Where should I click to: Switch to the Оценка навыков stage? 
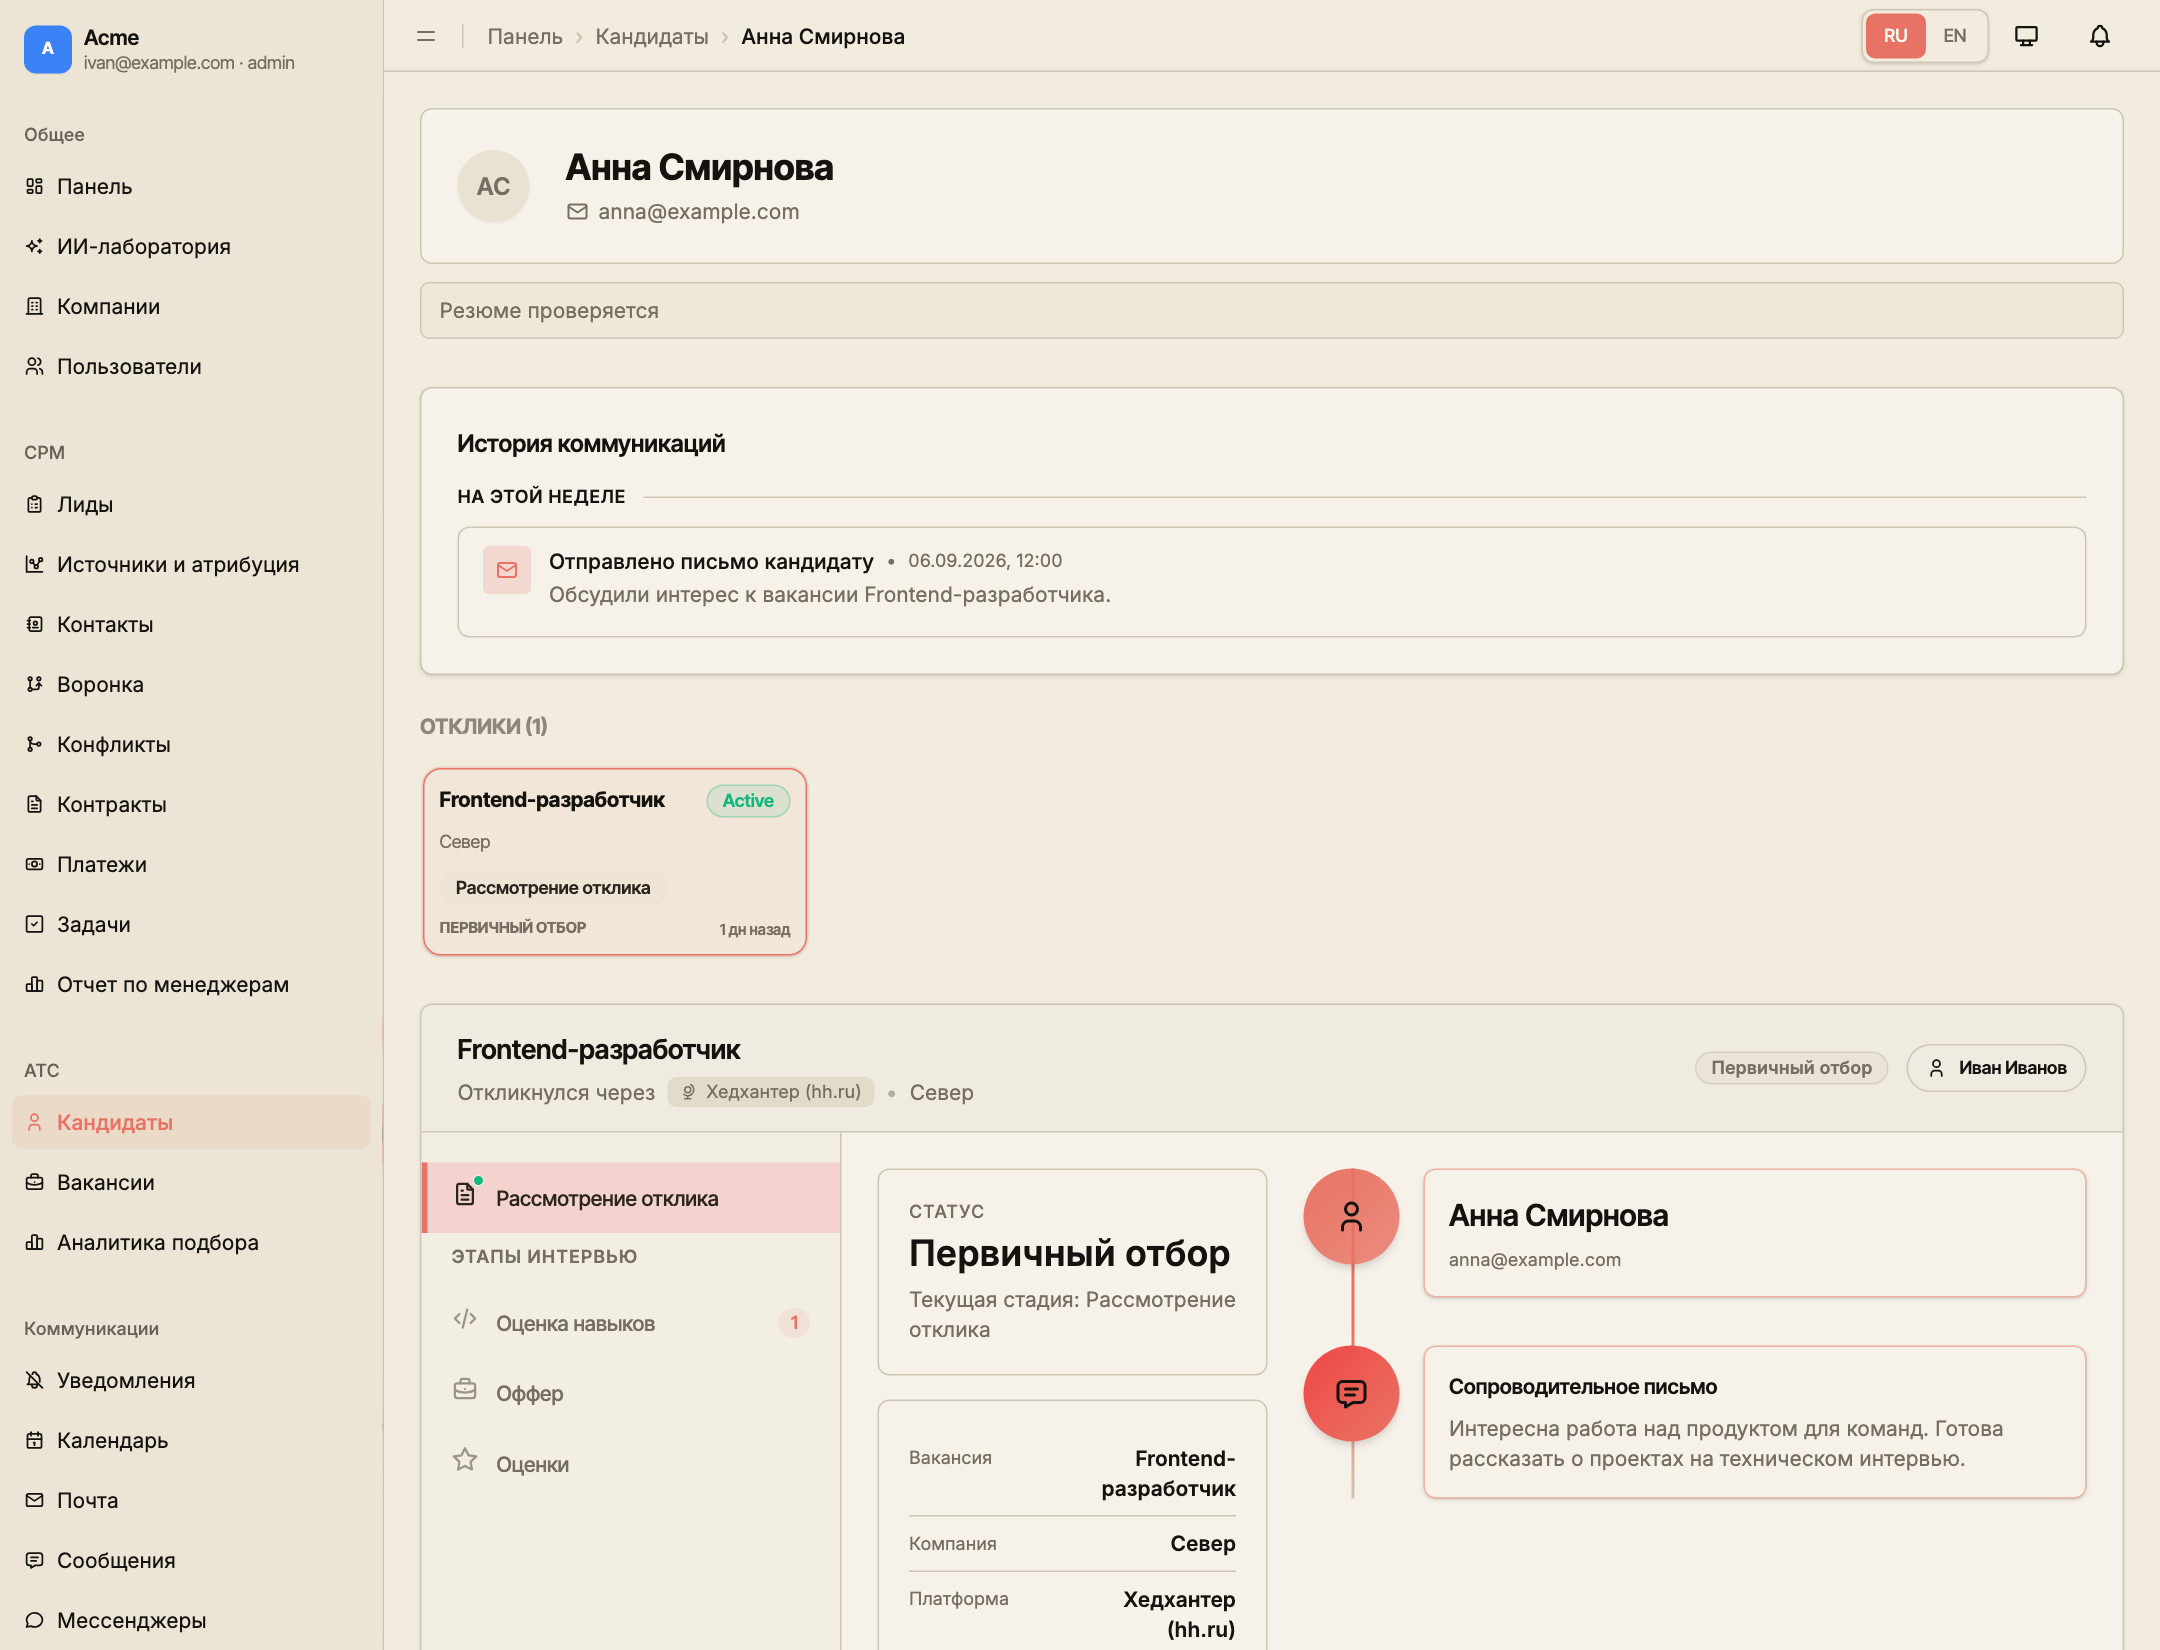(x=631, y=1323)
